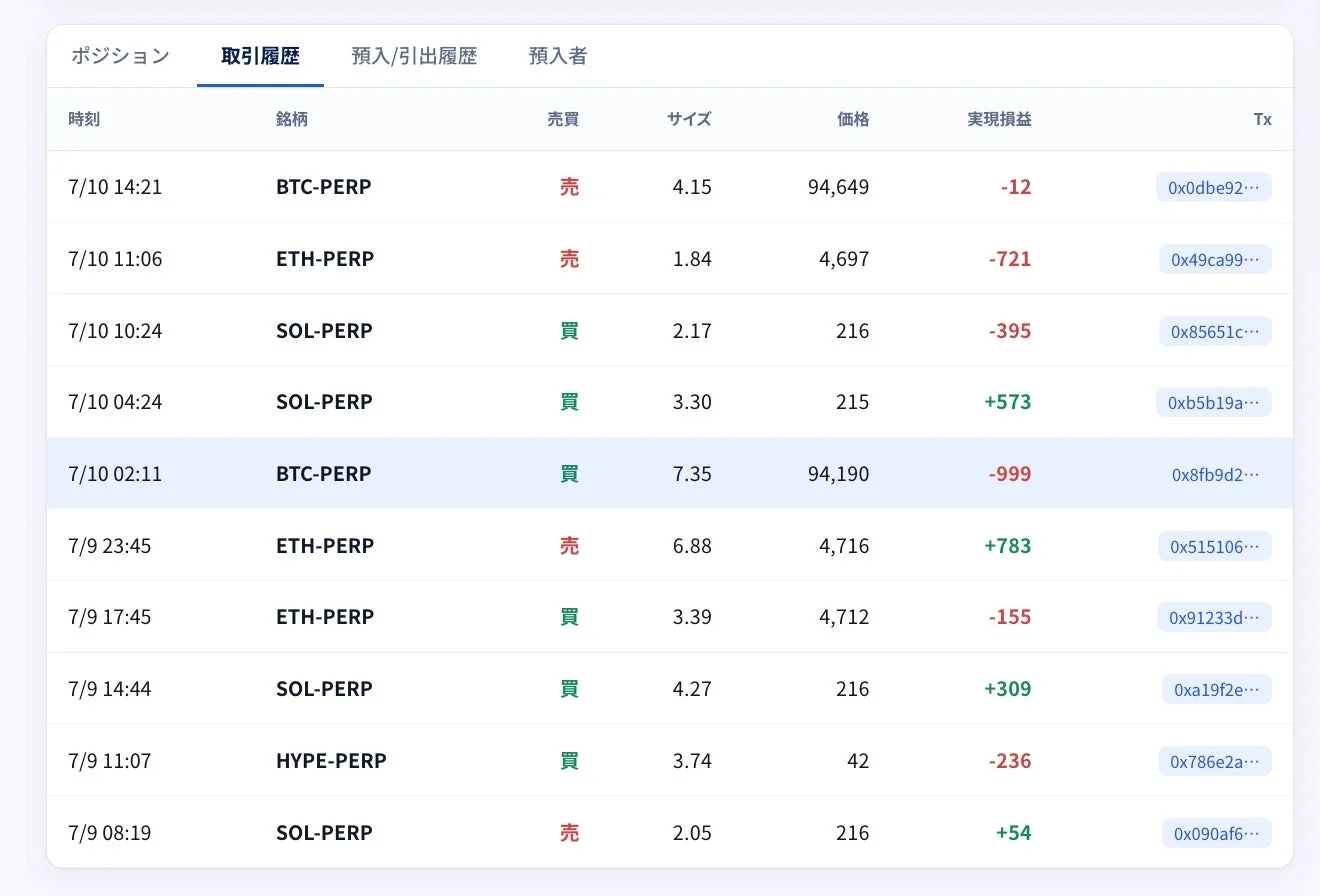Click the サイズ column header

(x=689, y=119)
